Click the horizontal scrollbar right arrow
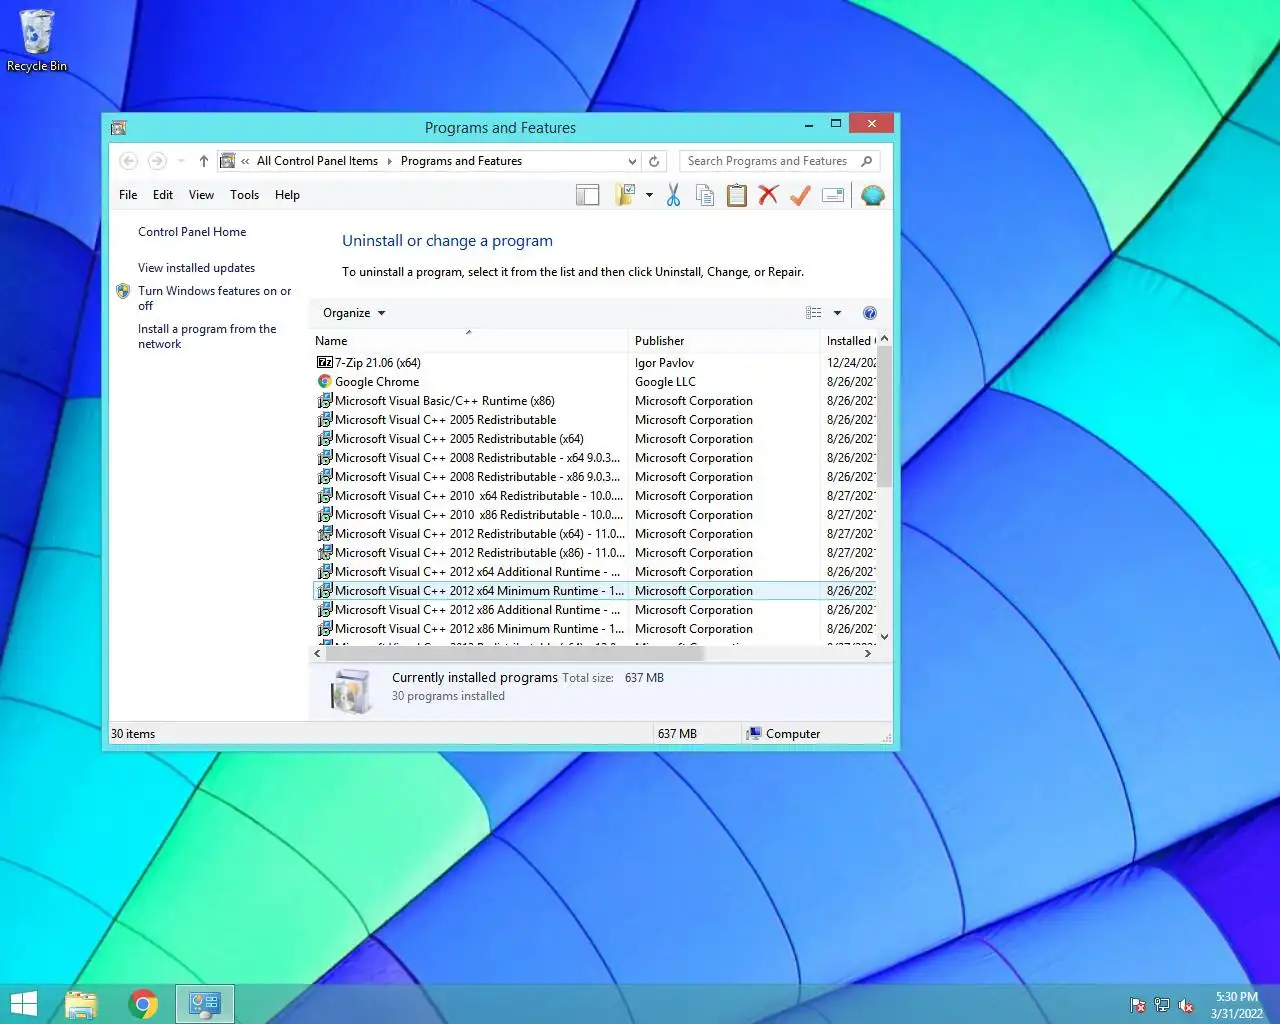This screenshot has height=1024, width=1280. pos(868,653)
